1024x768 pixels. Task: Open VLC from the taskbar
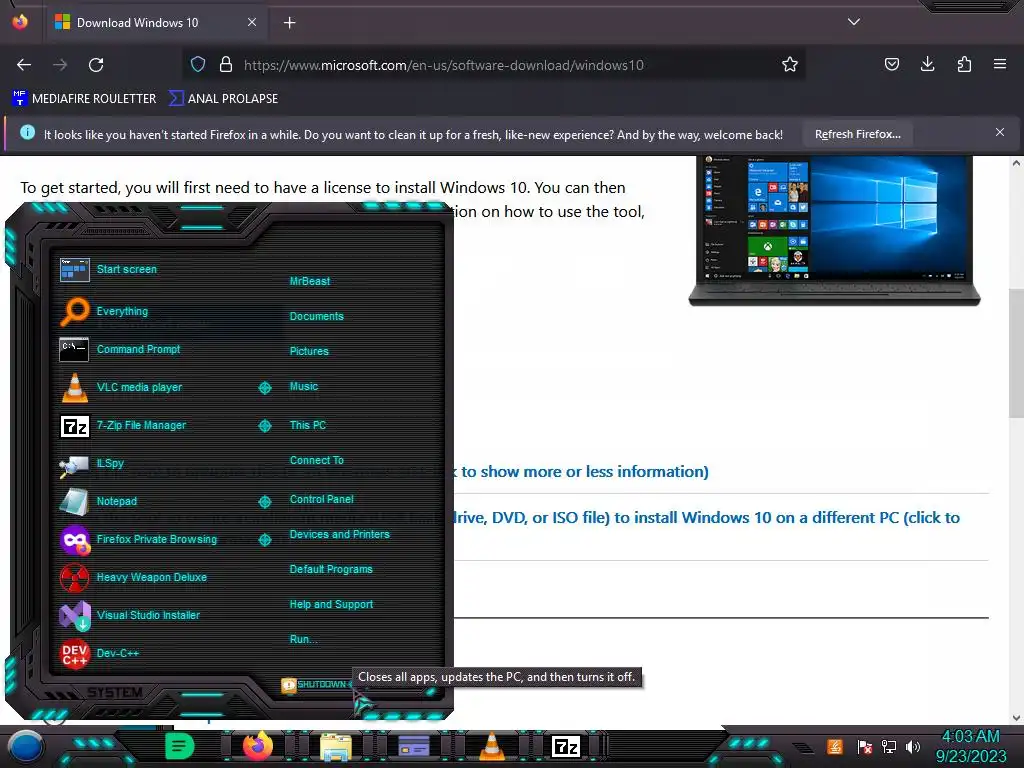[x=492, y=746]
